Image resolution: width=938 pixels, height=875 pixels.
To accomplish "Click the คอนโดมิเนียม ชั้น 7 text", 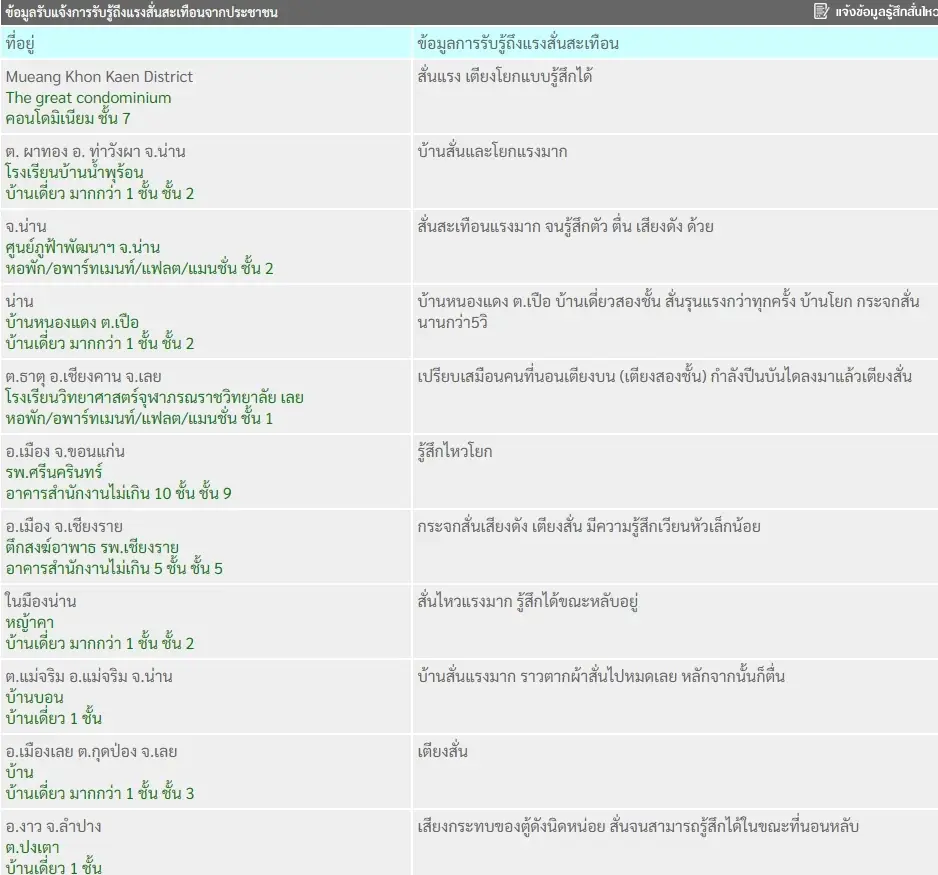I will point(68,118).
